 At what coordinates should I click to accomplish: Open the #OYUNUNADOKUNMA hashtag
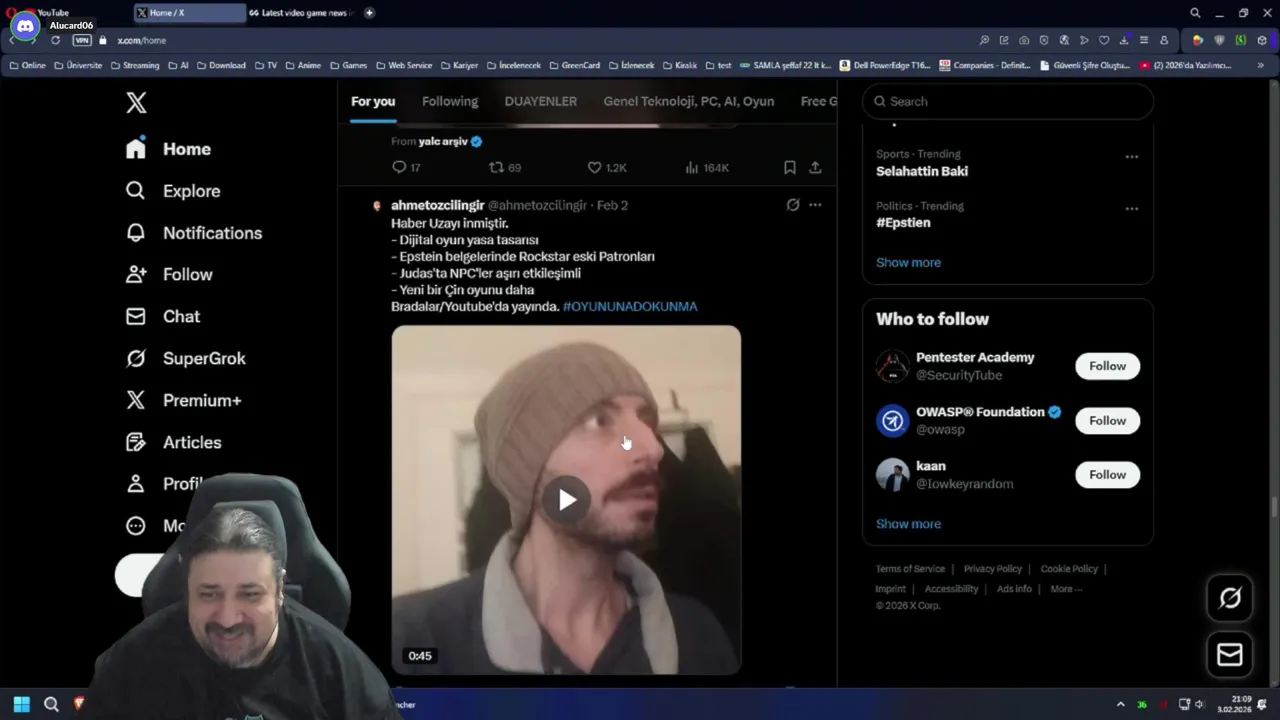630,306
